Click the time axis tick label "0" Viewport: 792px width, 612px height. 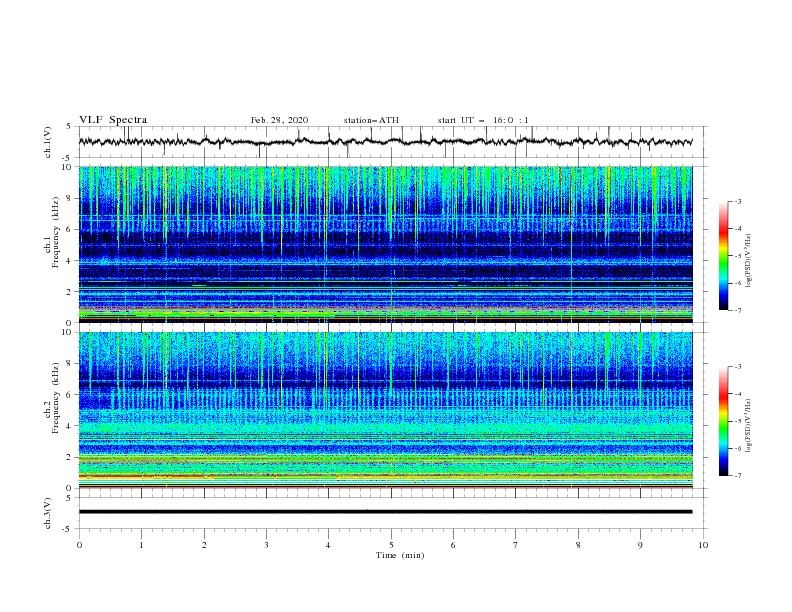[79, 545]
